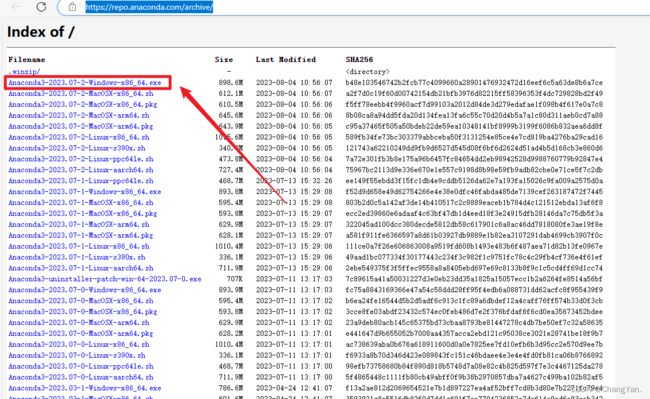Screen dimensions: 650x399
Task: Download Anaconda3-2023.07-0-Linux-aarch64.sh
Action: point(80,377)
